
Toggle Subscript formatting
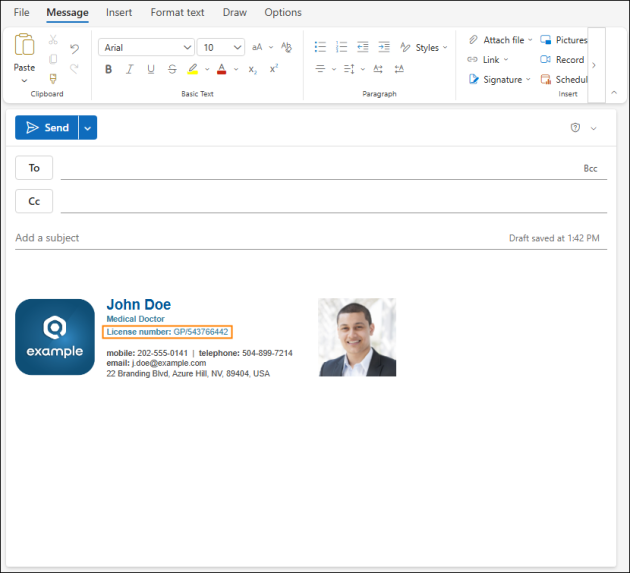[252, 69]
